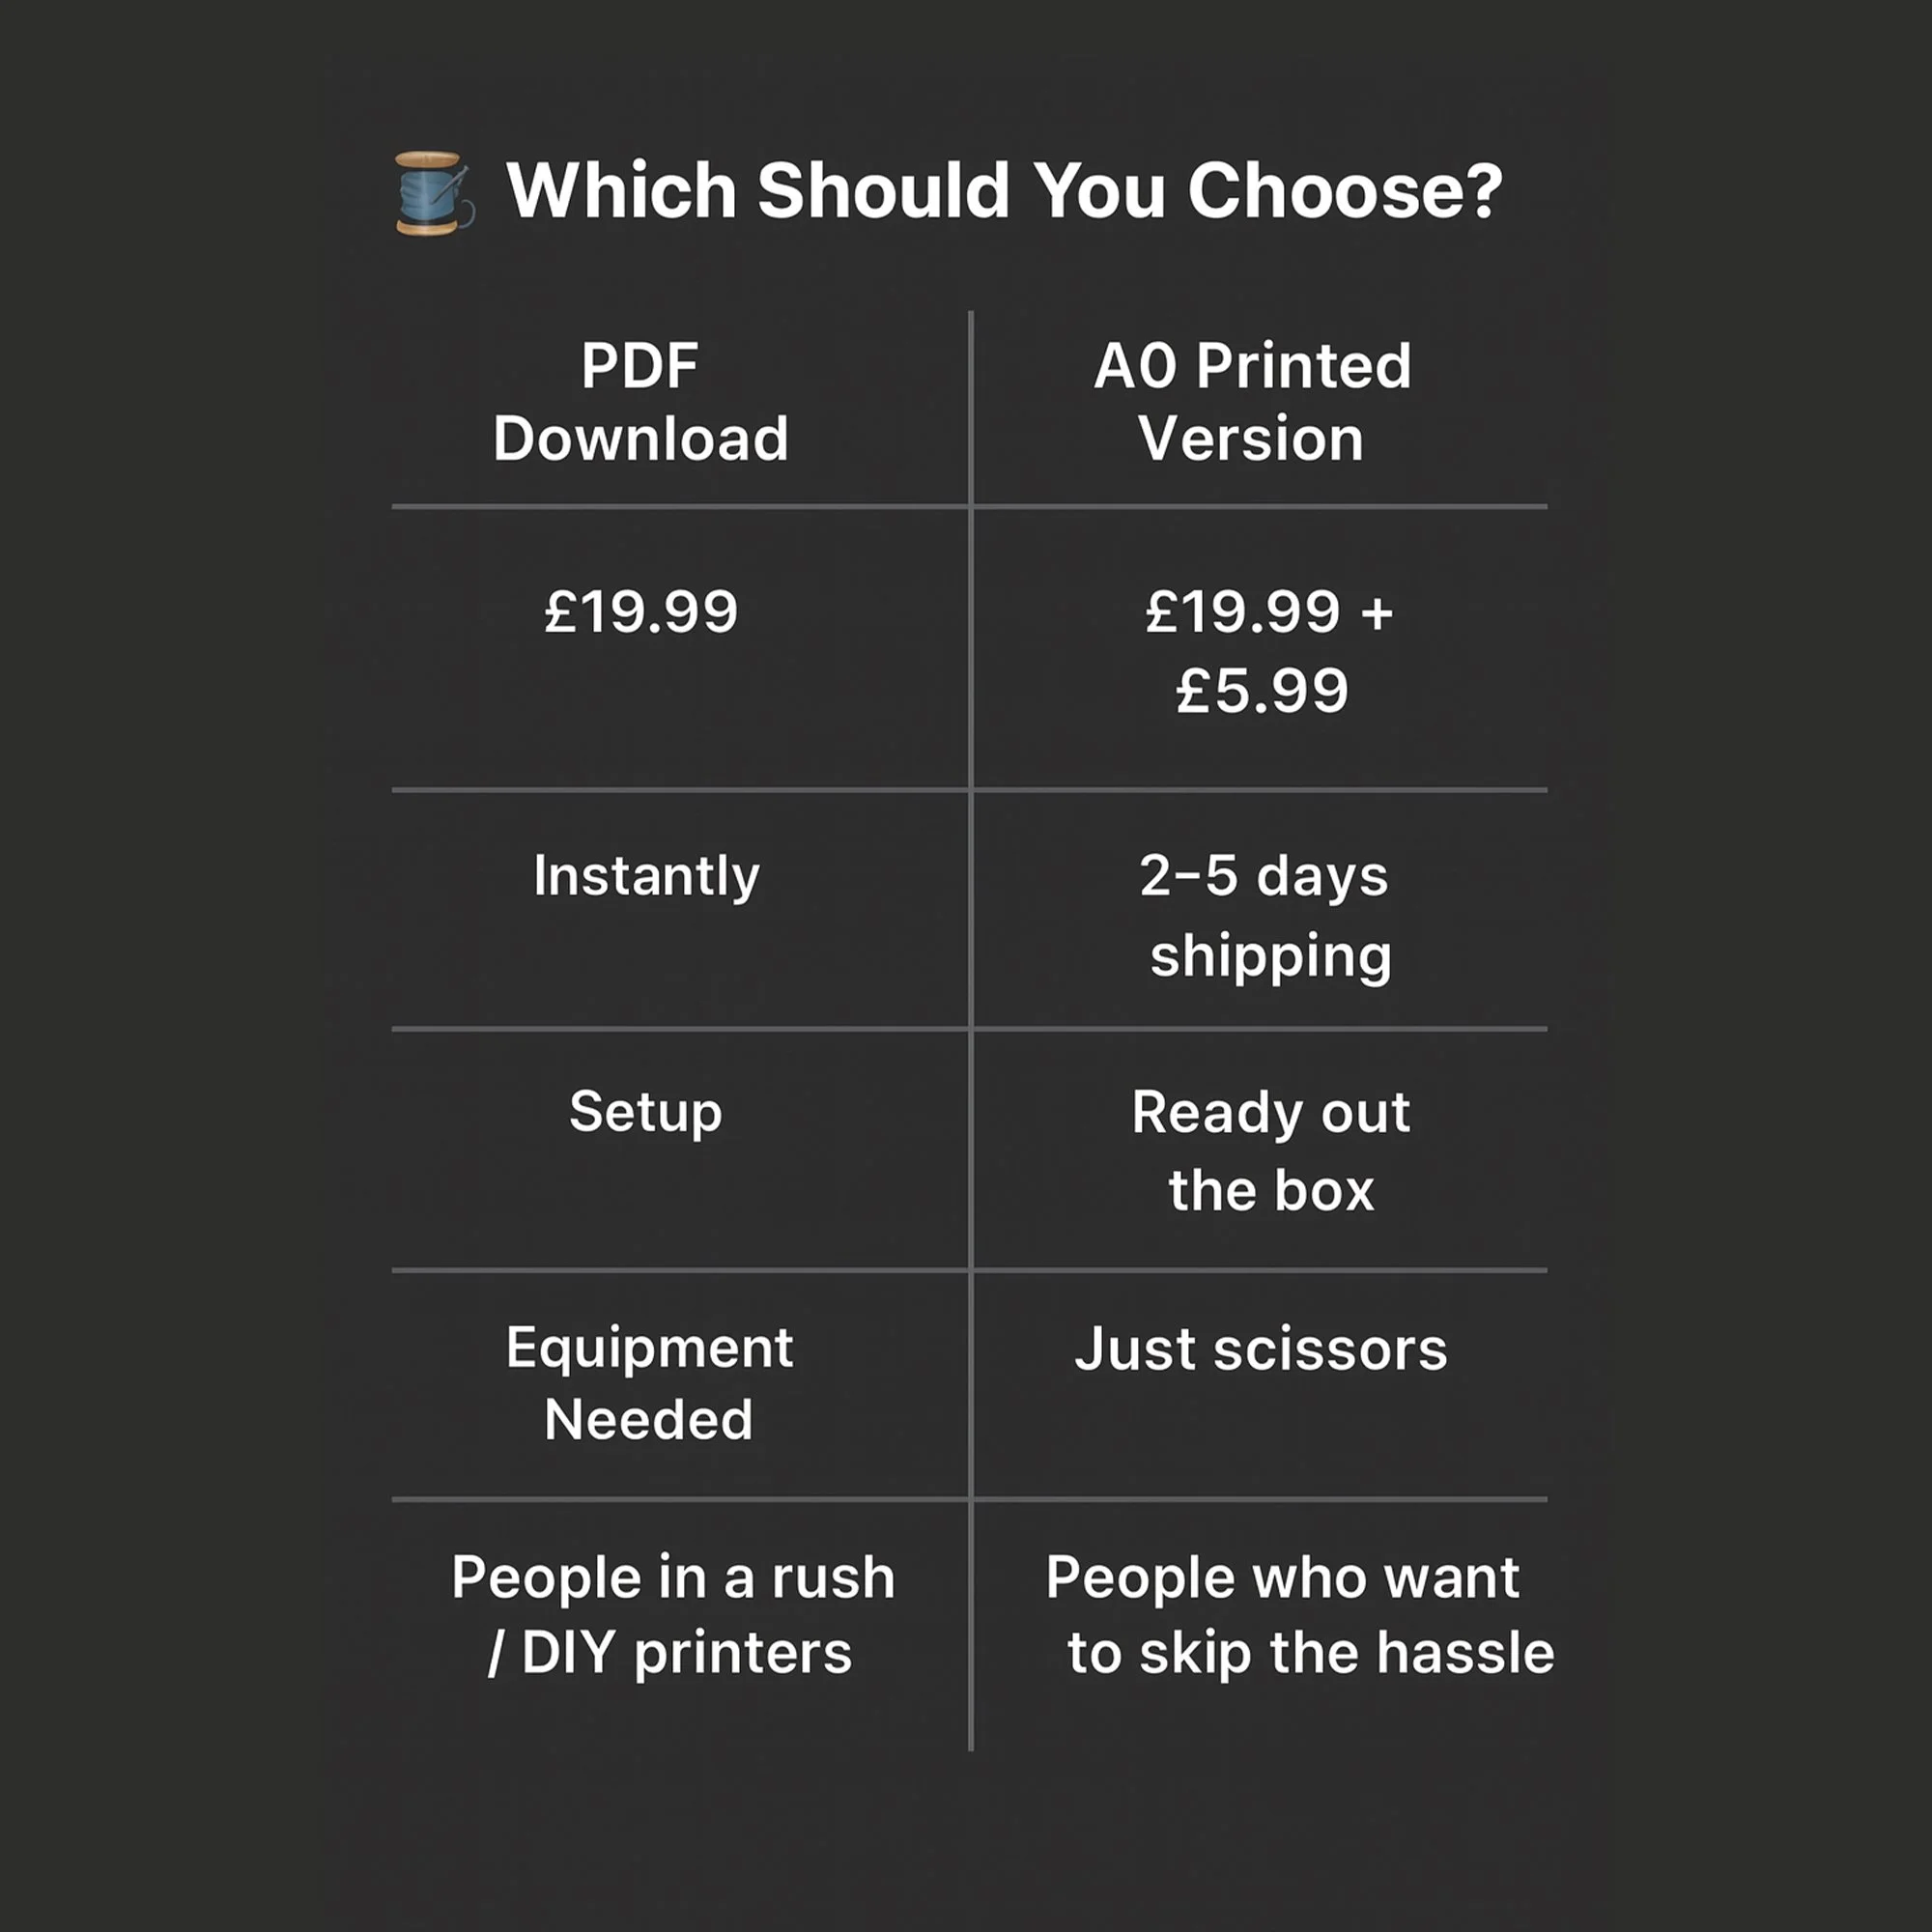The height and width of the screenshot is (1932, 1932).
Task: Select the £19.99 PDF price cell
Action: pyautogui.click(x=641, y=612)
